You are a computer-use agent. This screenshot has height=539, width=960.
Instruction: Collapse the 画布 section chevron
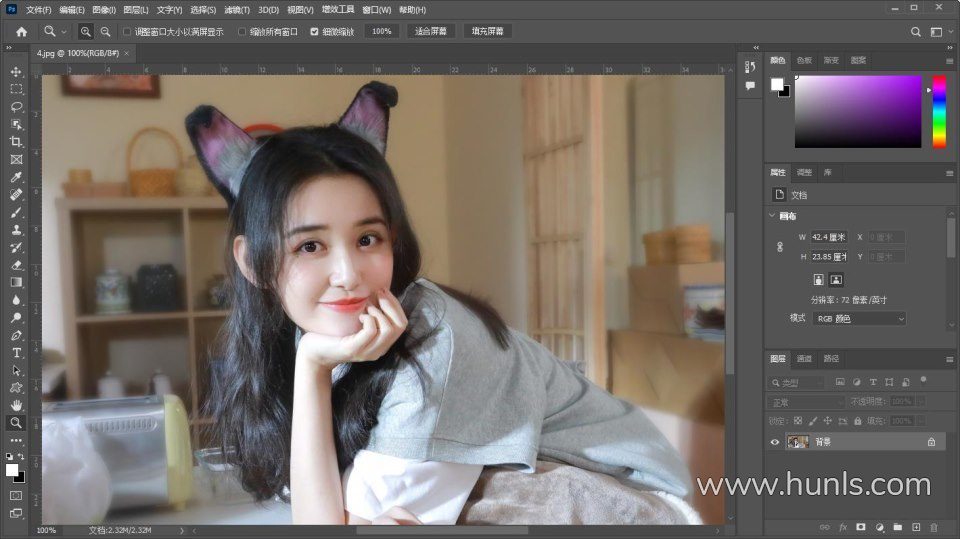pos(772,216)
